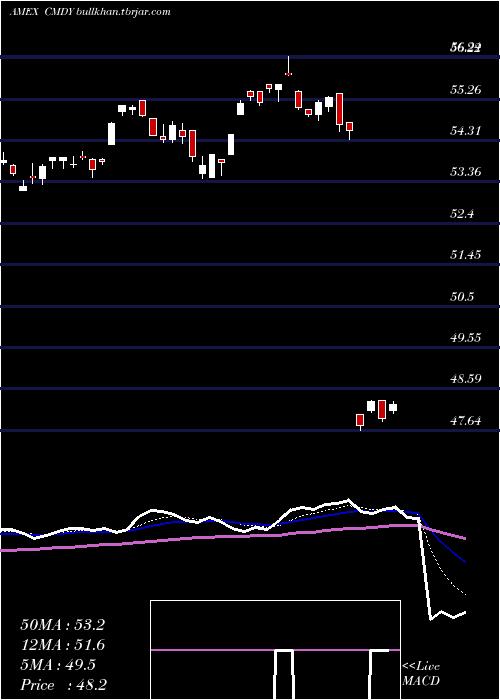Select the 49.55 price axis label
Image resolution: width=500 pixels, height=700 pixels.
(x=465, y=338)
